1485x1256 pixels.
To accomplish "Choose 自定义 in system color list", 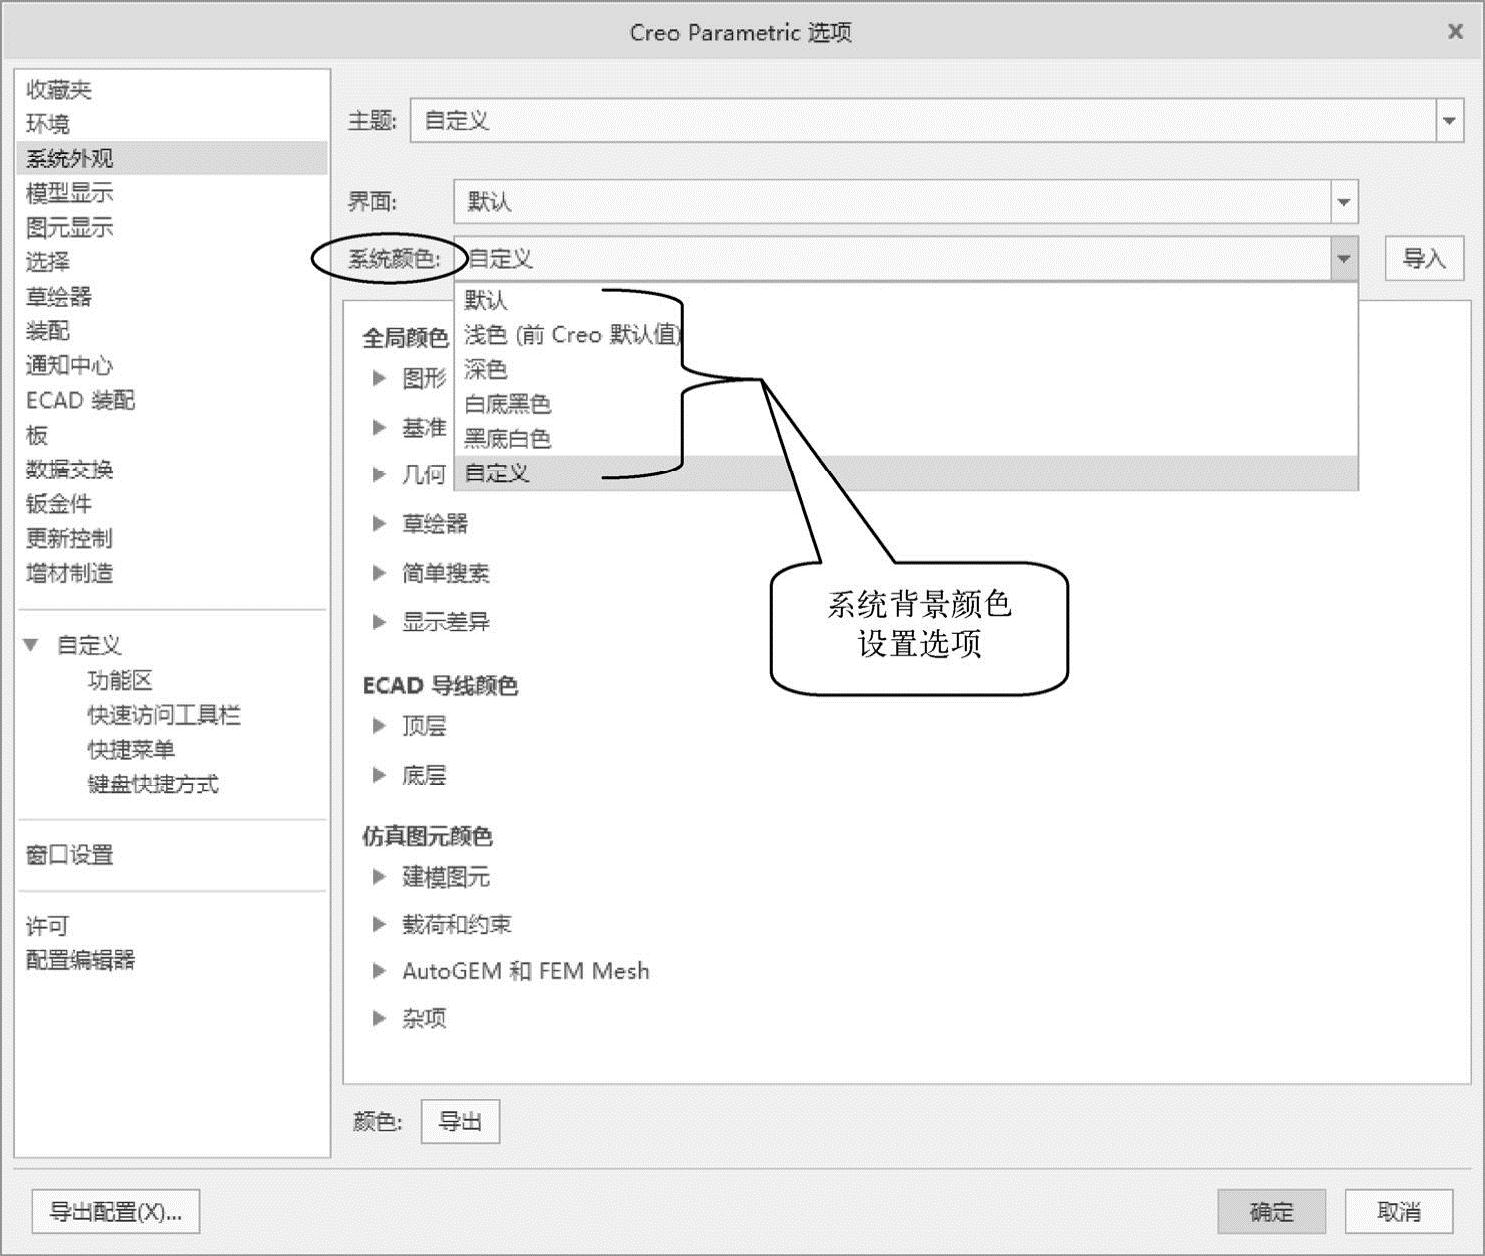I will click(x=906, y=473).
